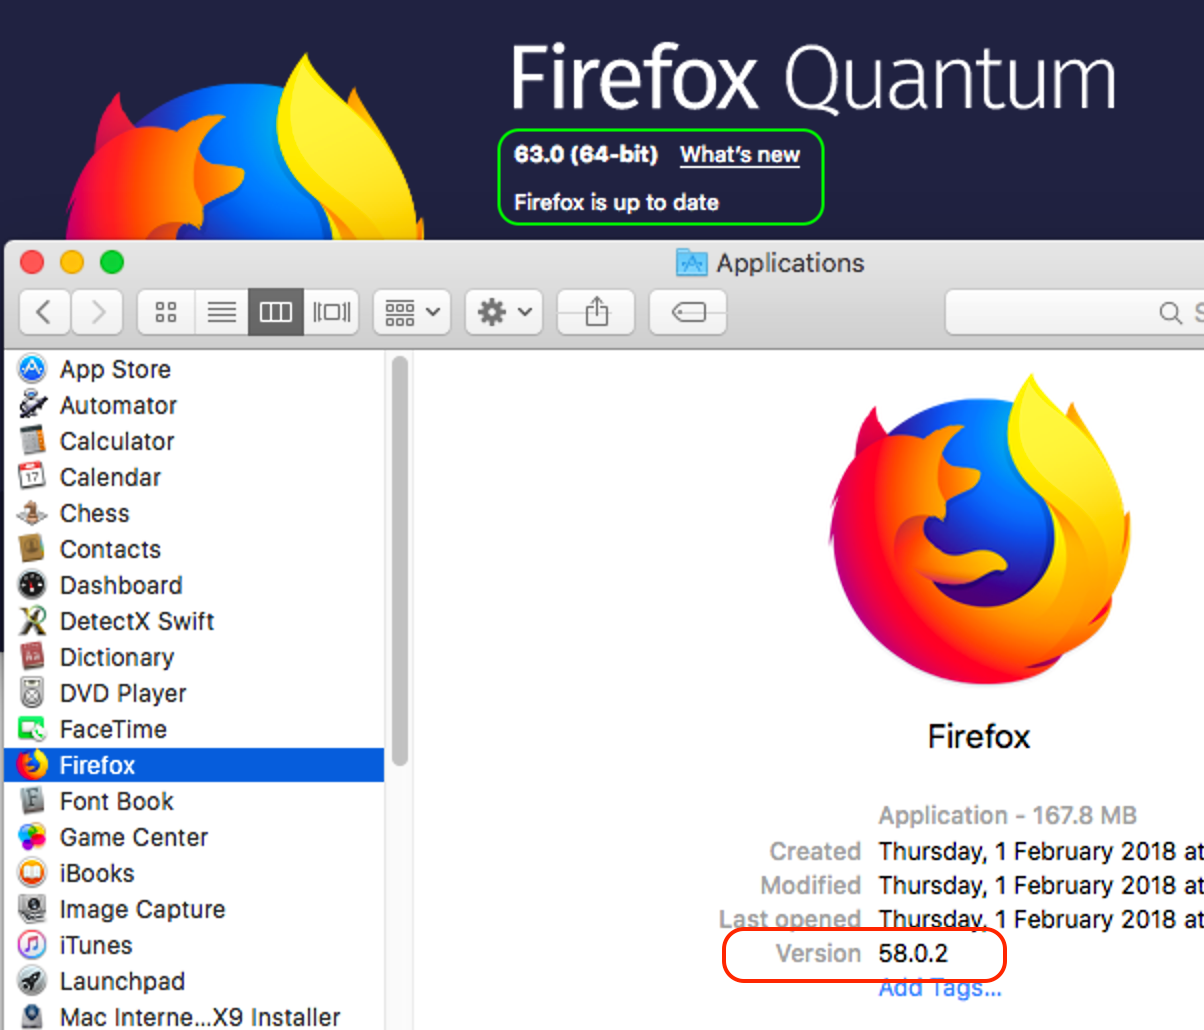Switch to list view in Finder
The height and width of the screenshot is (1030, 1204).
click(221, 313)
